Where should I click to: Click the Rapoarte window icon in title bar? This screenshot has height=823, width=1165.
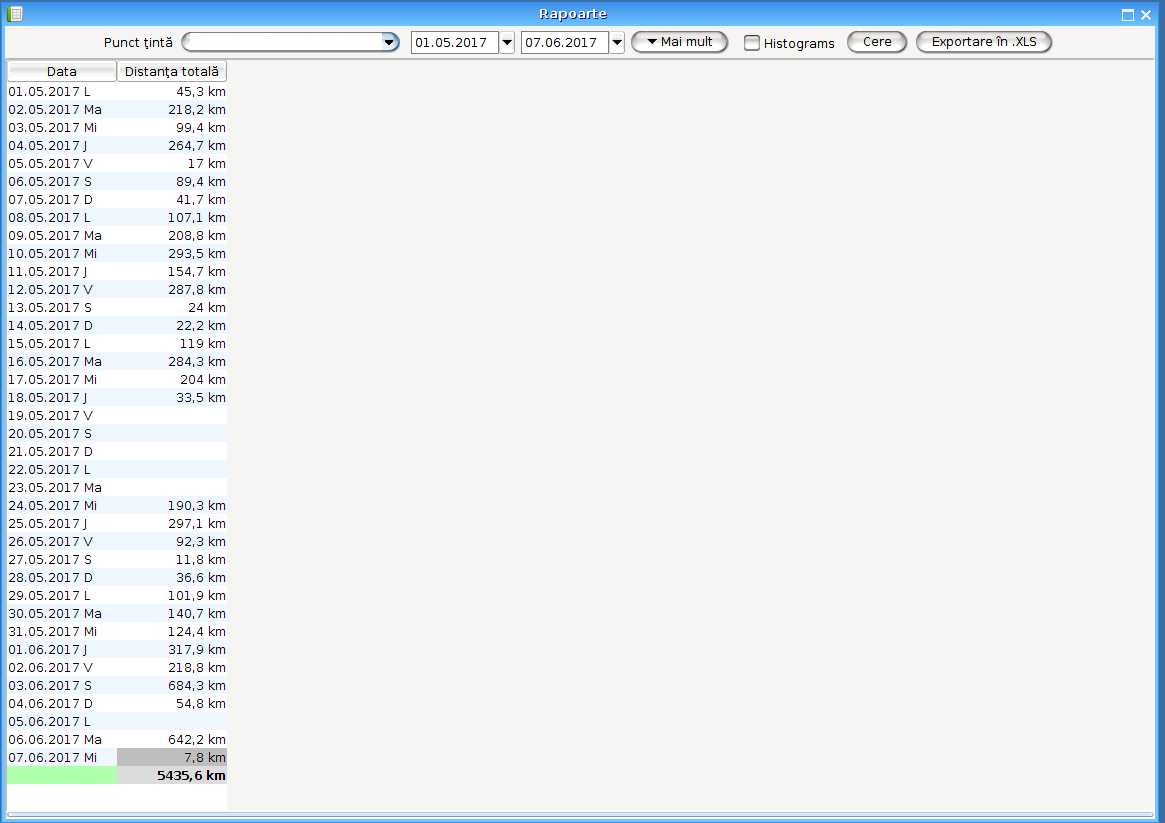[15, 14]
